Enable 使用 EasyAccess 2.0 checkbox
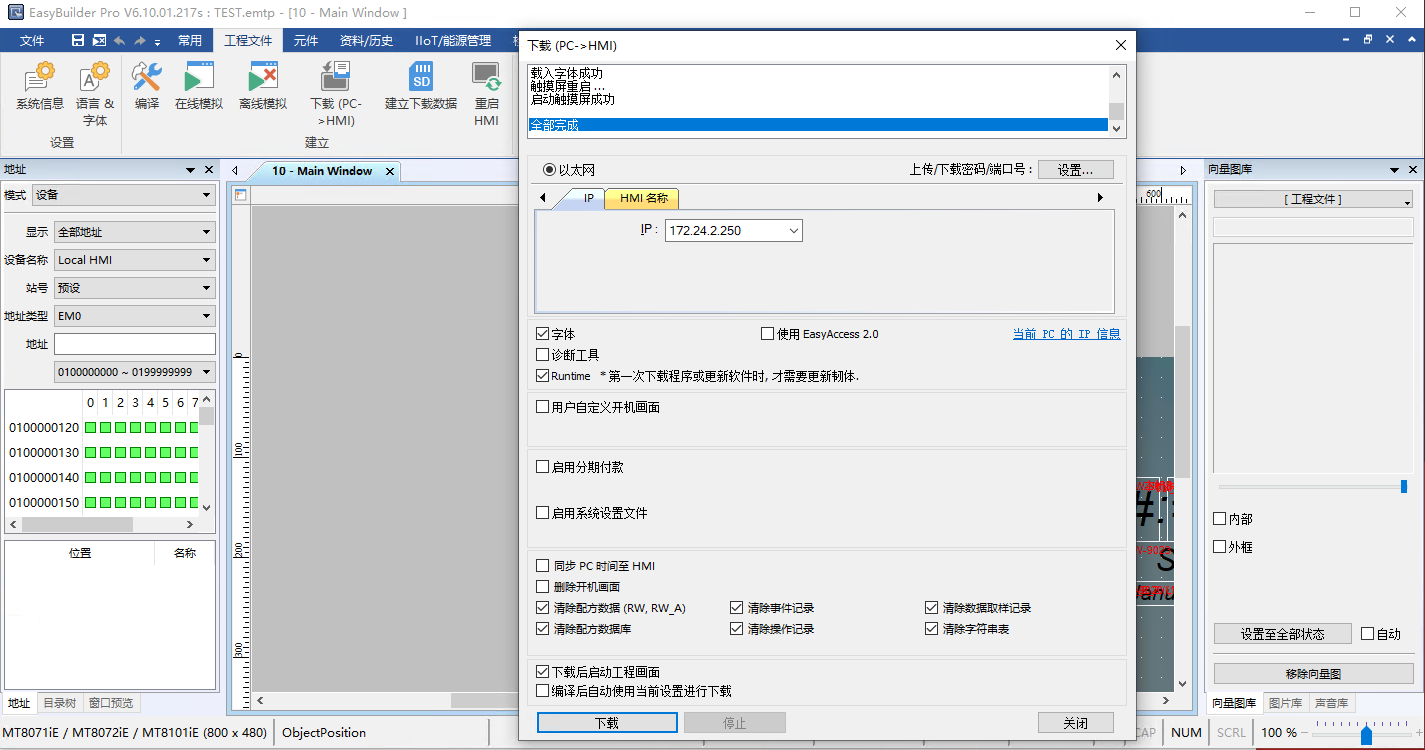The height and width of the screenshot is (750, 1425). (x=768, y=334)
